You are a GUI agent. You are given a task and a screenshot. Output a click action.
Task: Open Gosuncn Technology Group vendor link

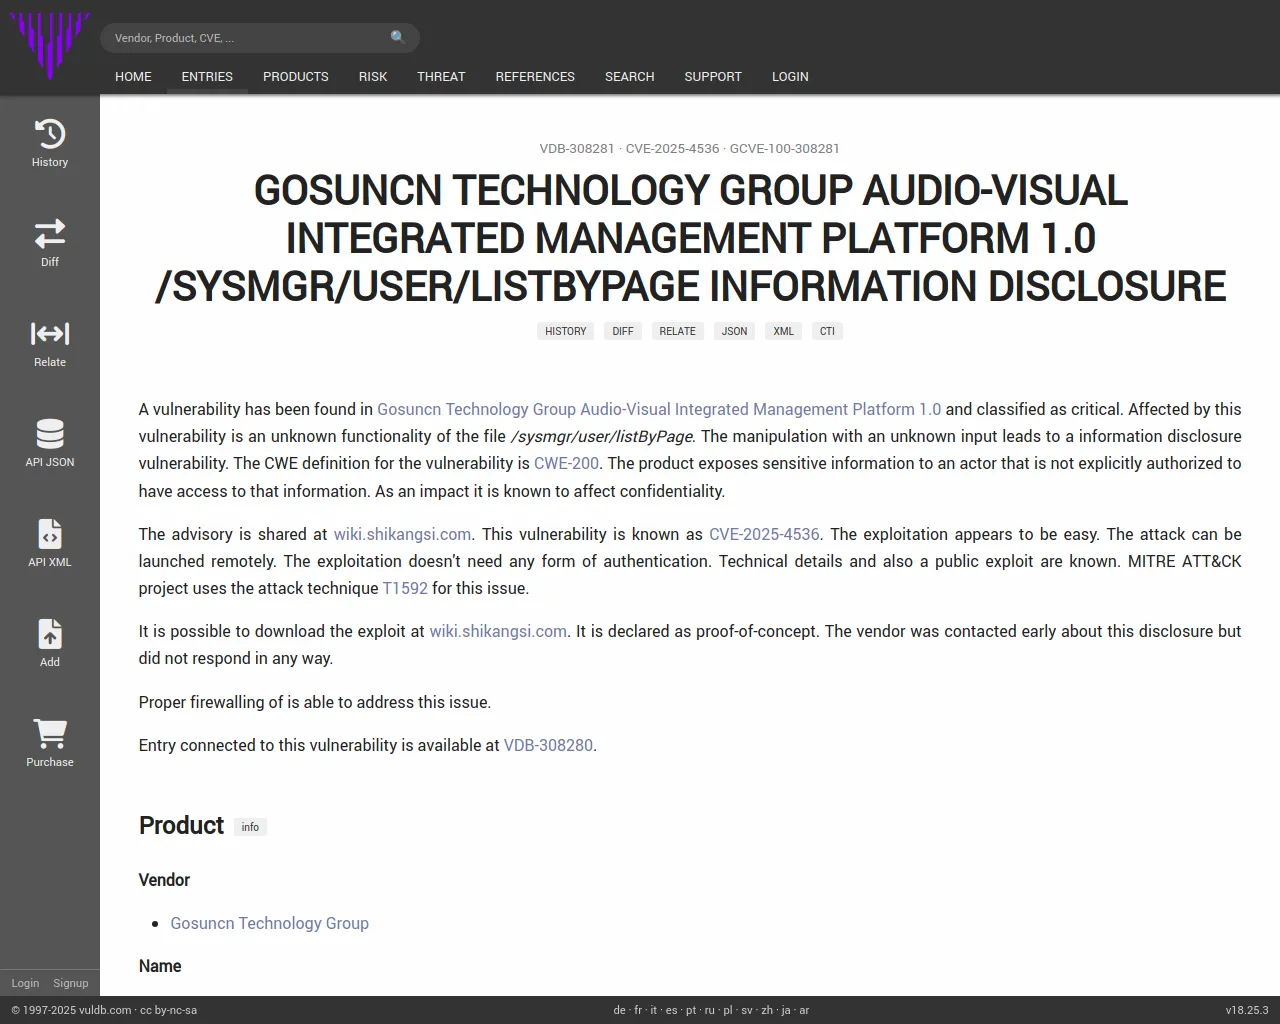(x=269, y=923)
